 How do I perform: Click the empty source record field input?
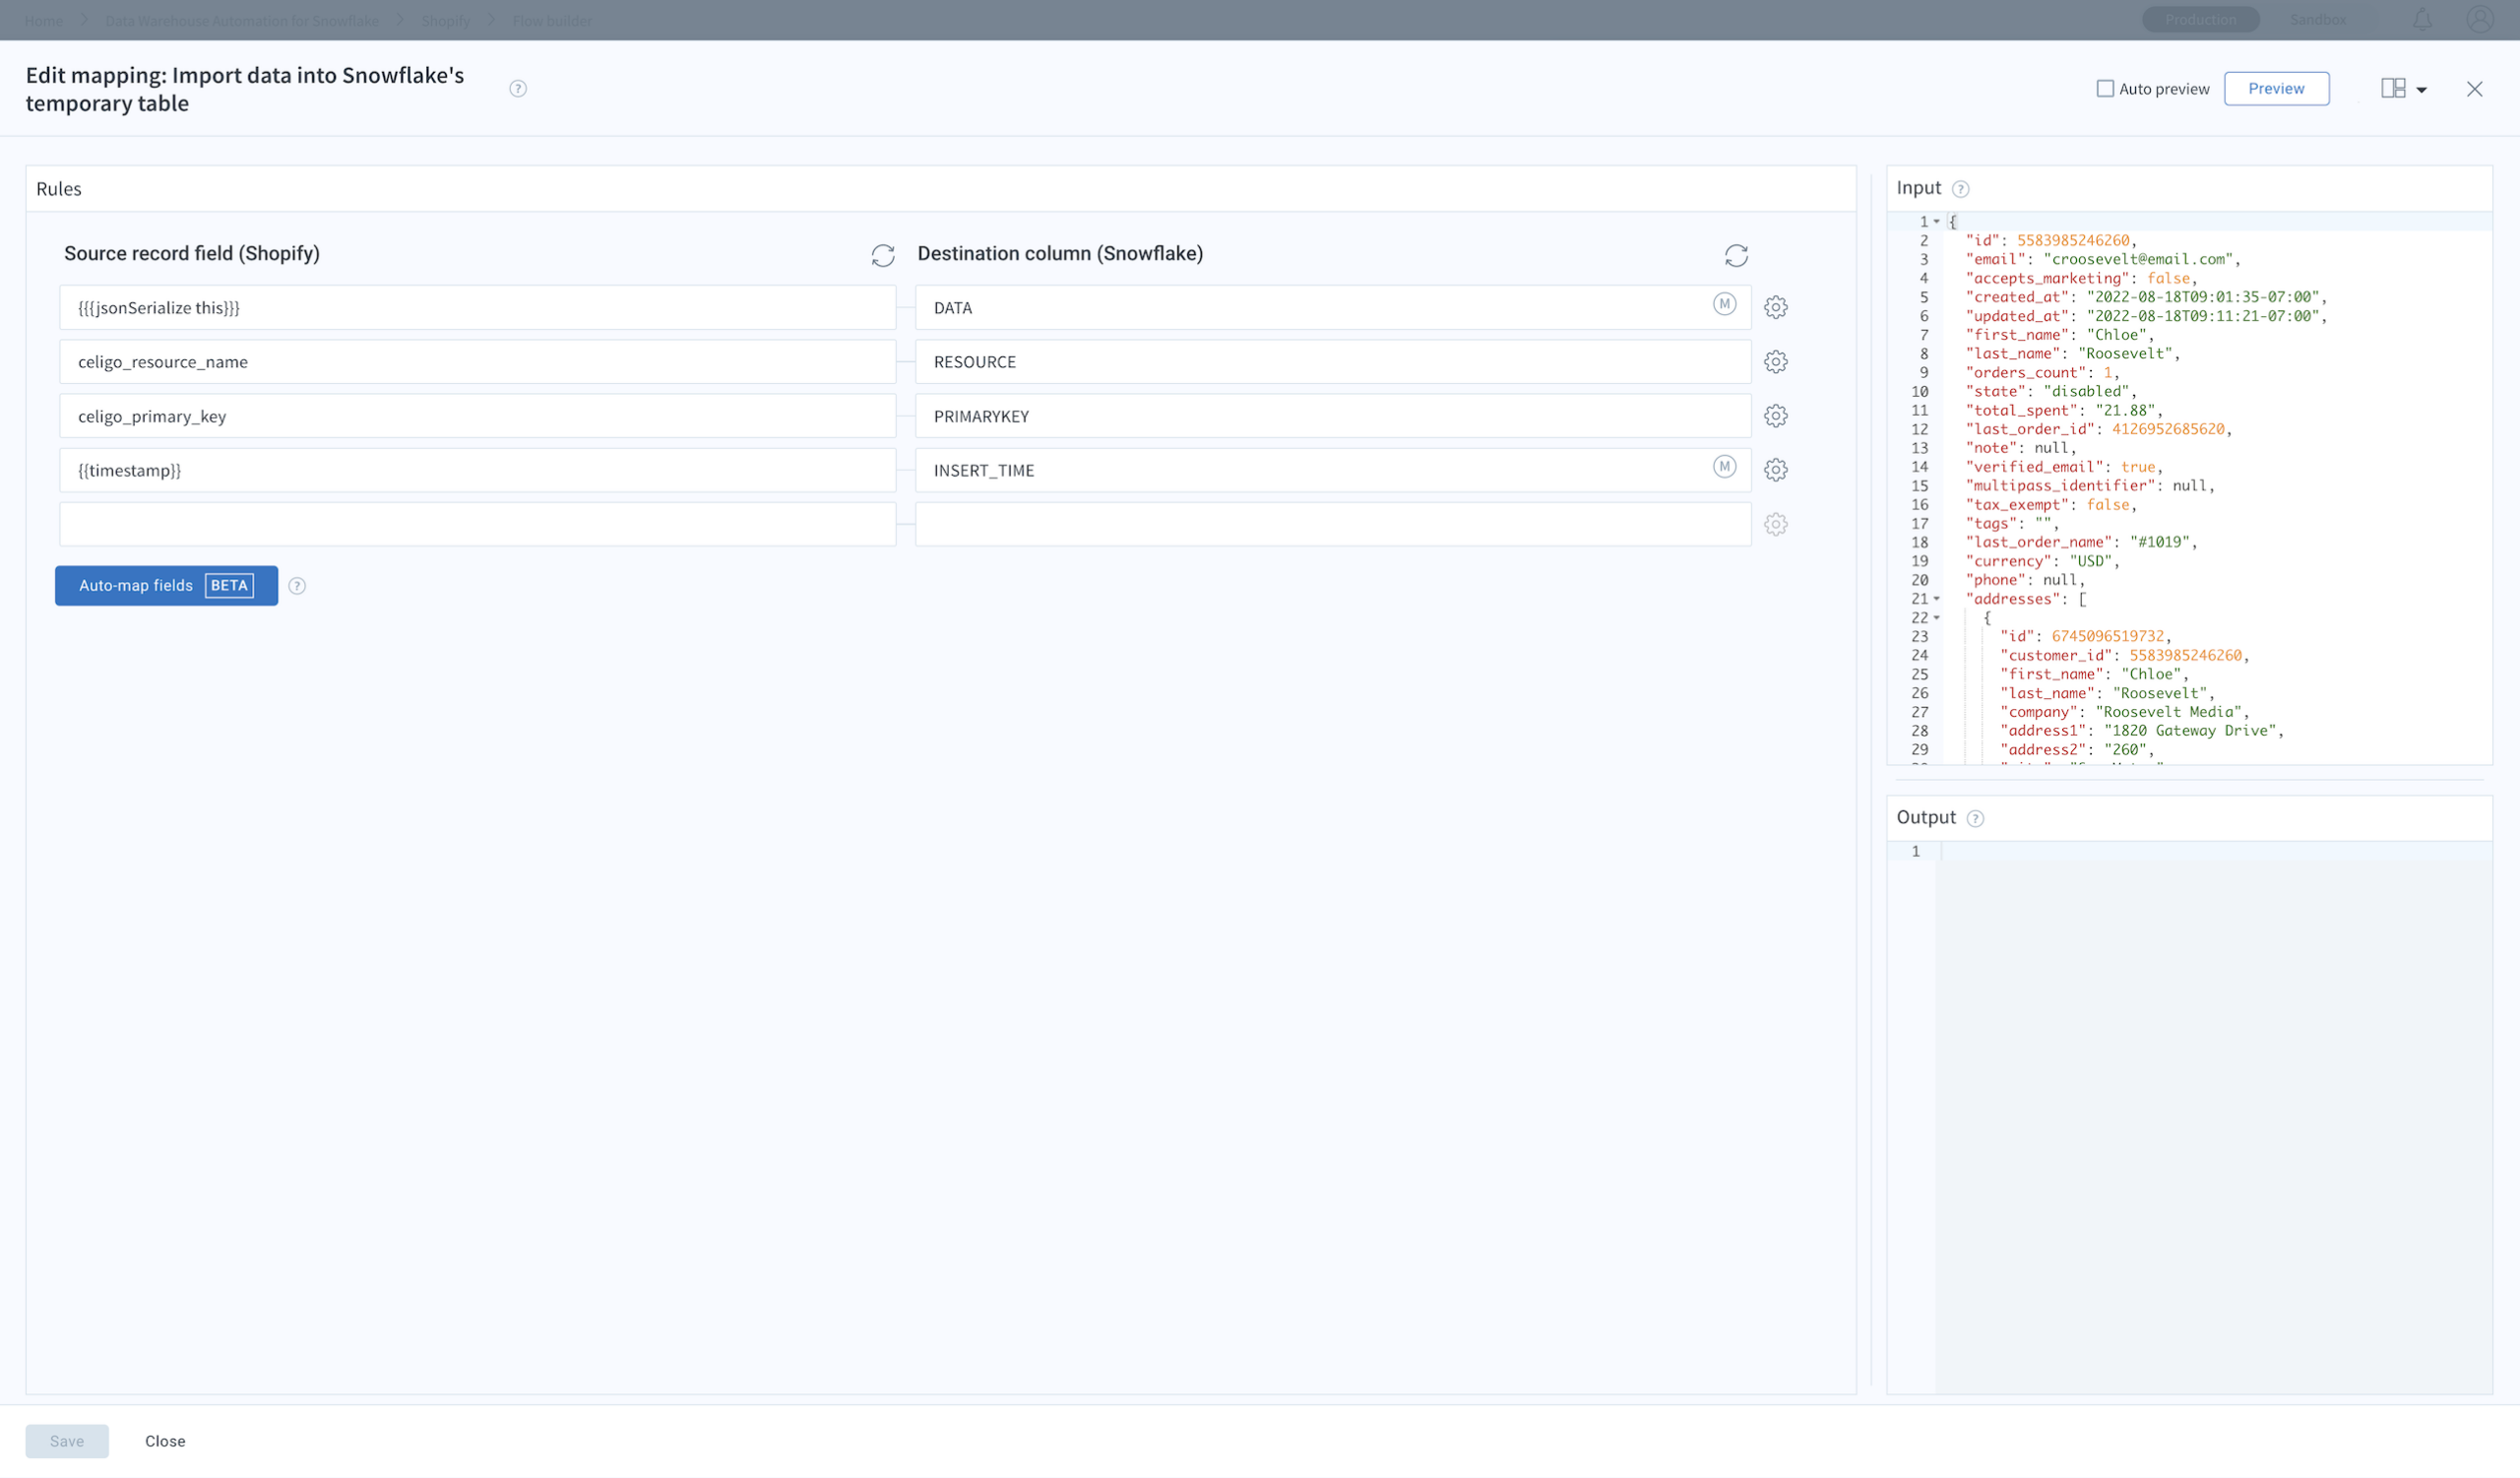[477, 524]
